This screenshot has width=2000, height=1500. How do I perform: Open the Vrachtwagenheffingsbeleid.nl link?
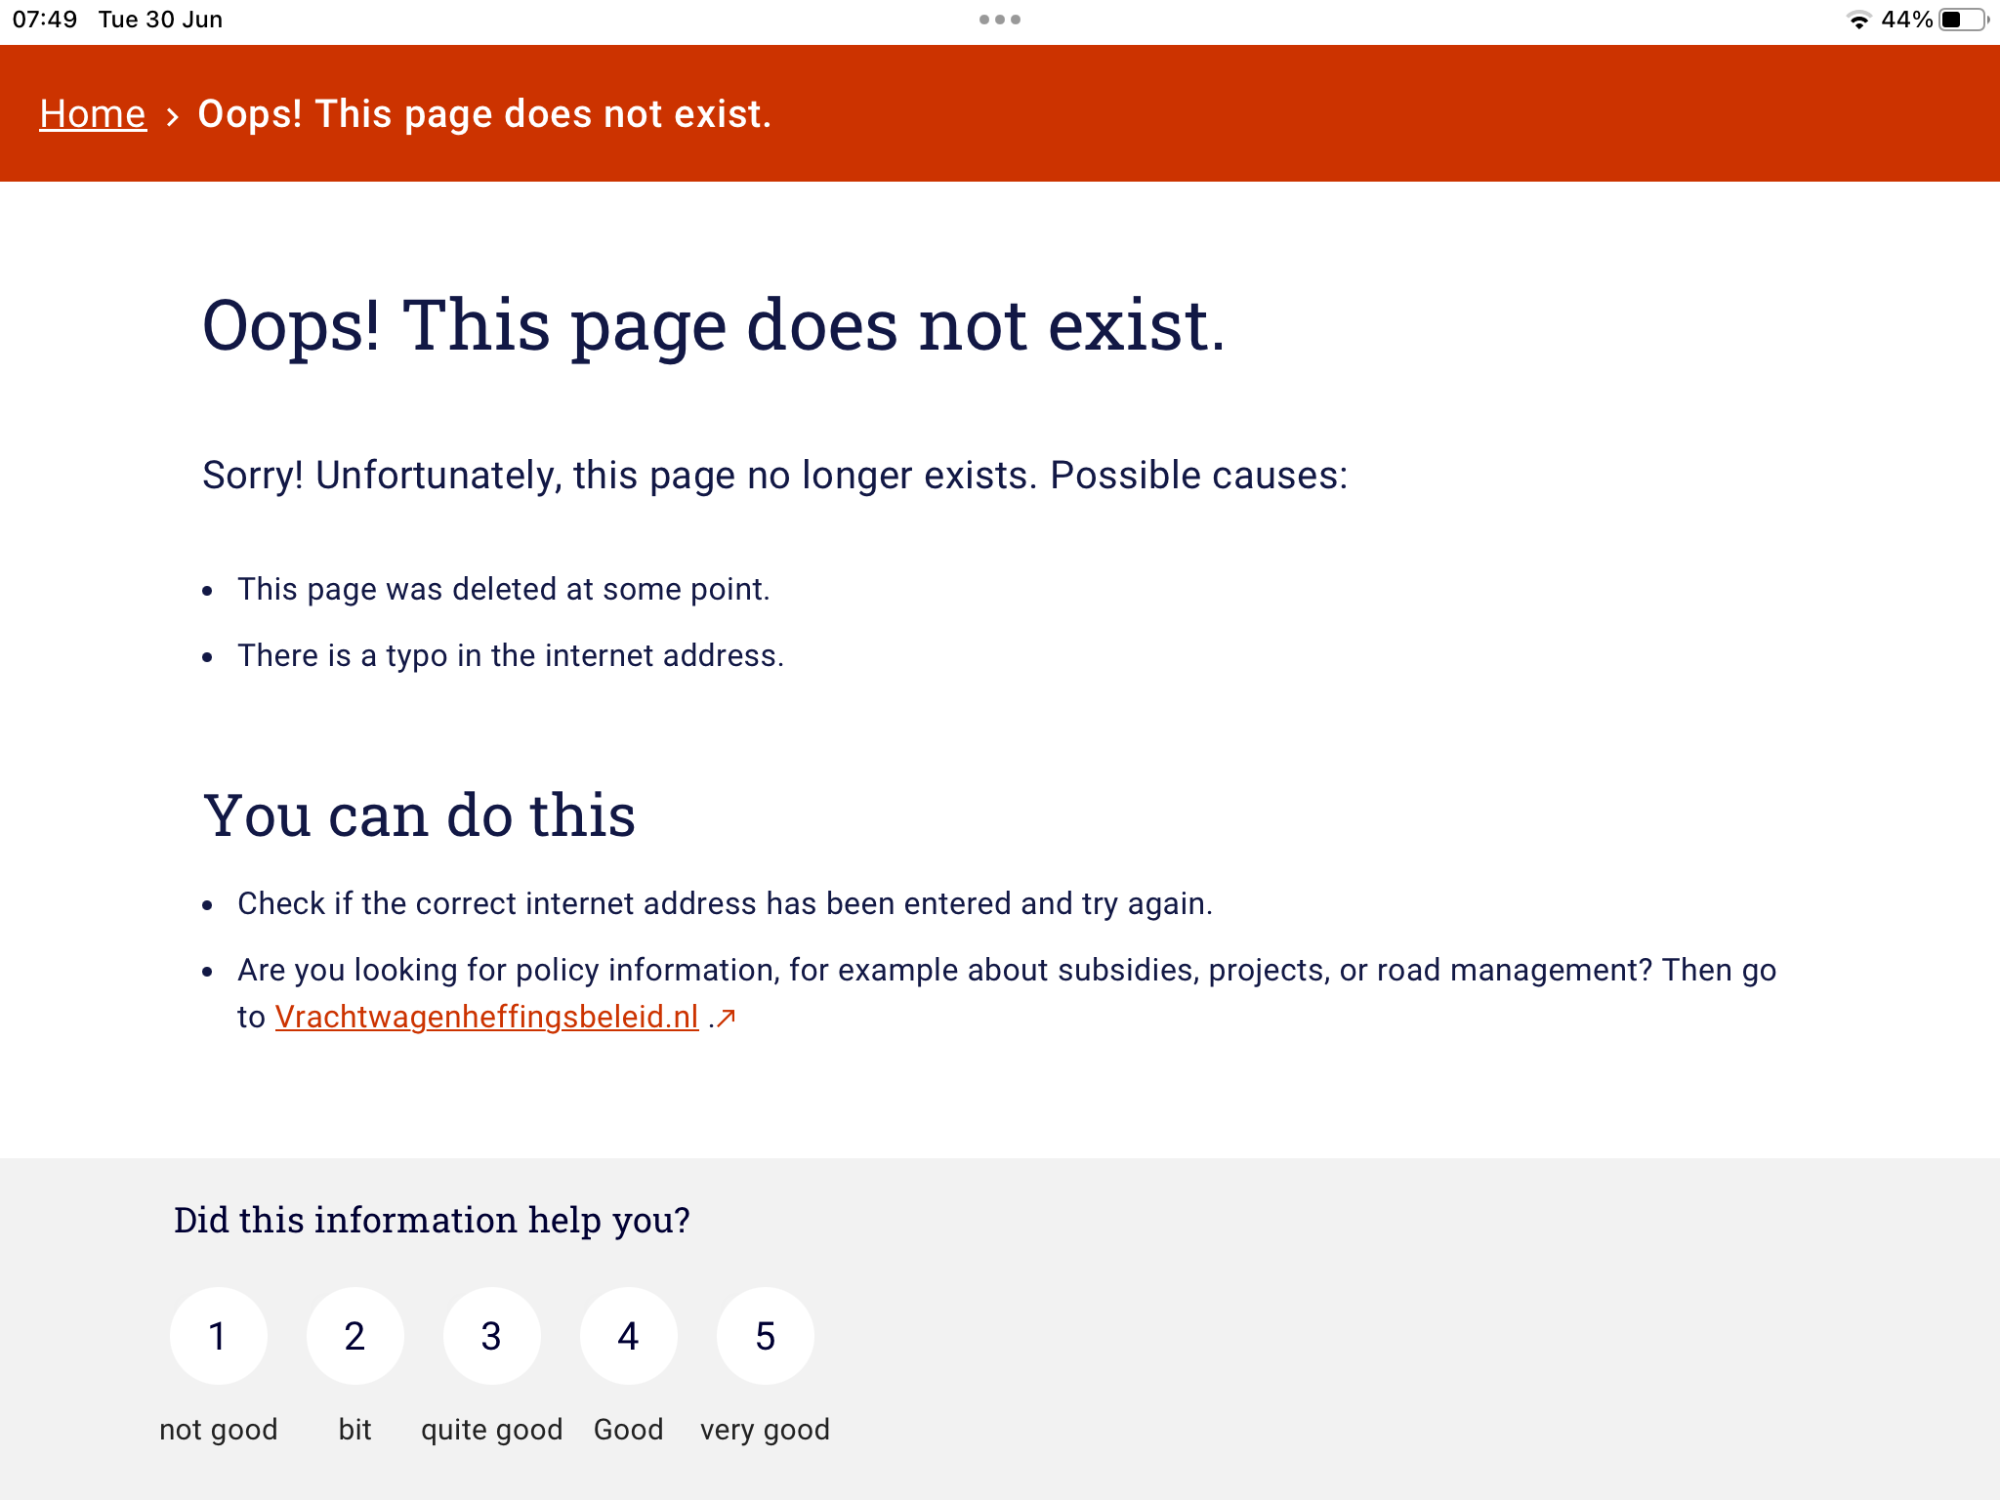click(x=486, y=1017)
